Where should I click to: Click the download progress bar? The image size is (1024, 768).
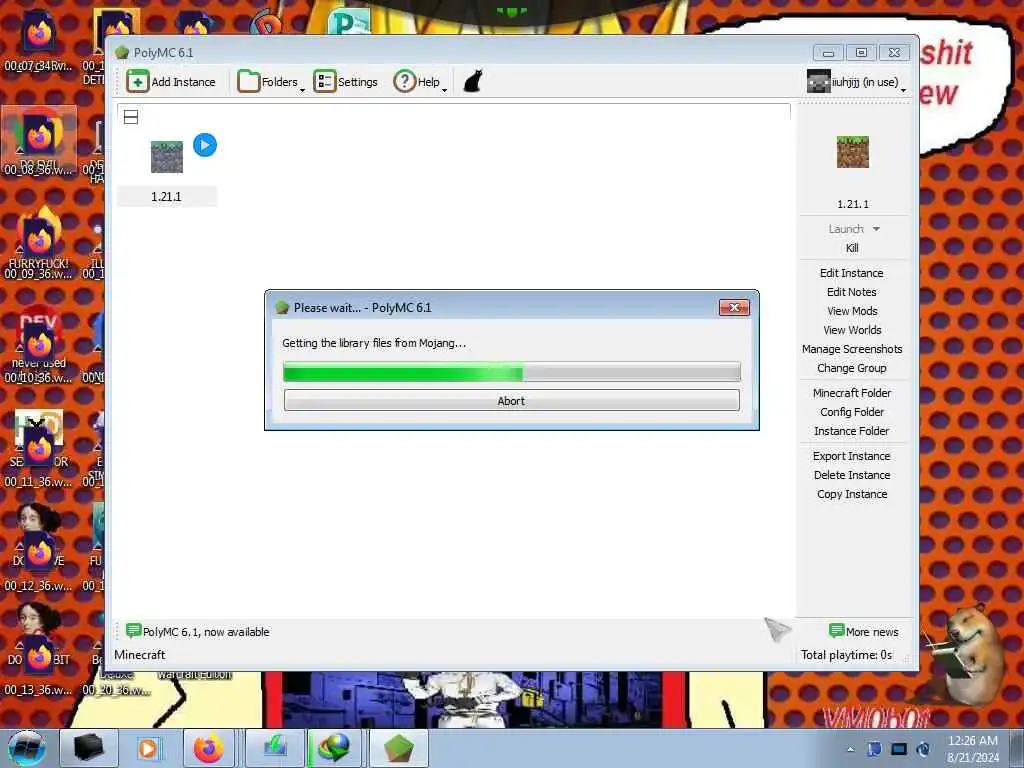(511, 372)
